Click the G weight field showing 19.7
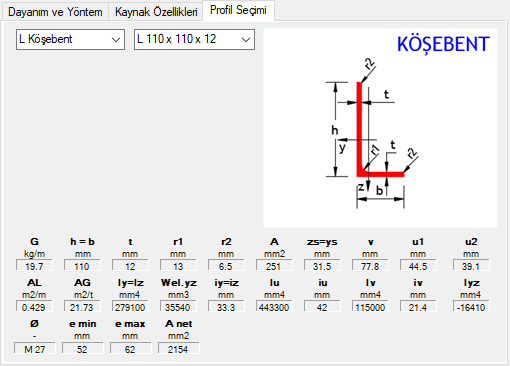The image size is (510, 366). [x=34, y=266]
